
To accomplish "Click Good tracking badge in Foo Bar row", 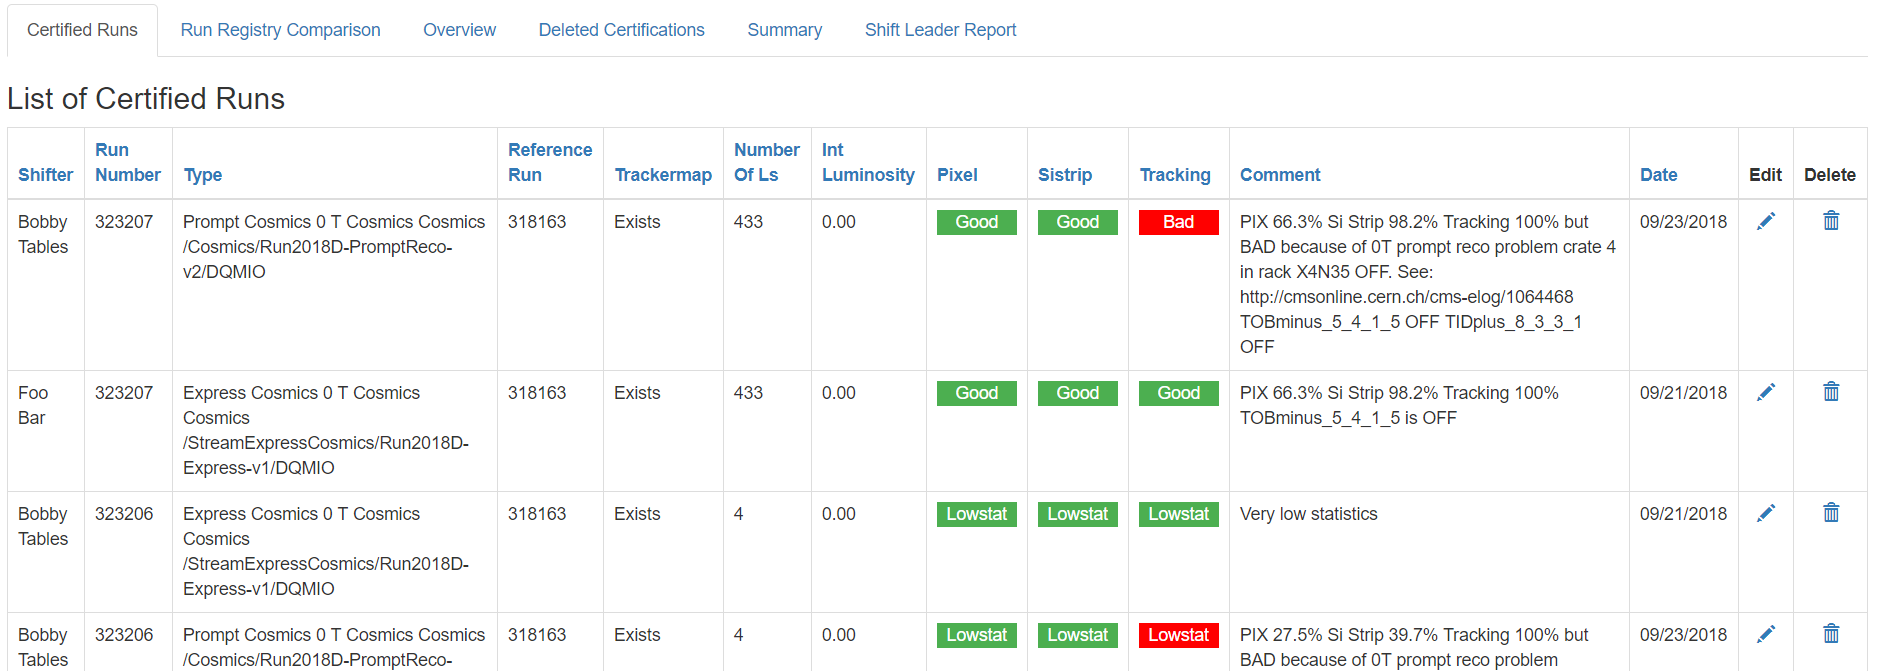I will coord(1178,393).
